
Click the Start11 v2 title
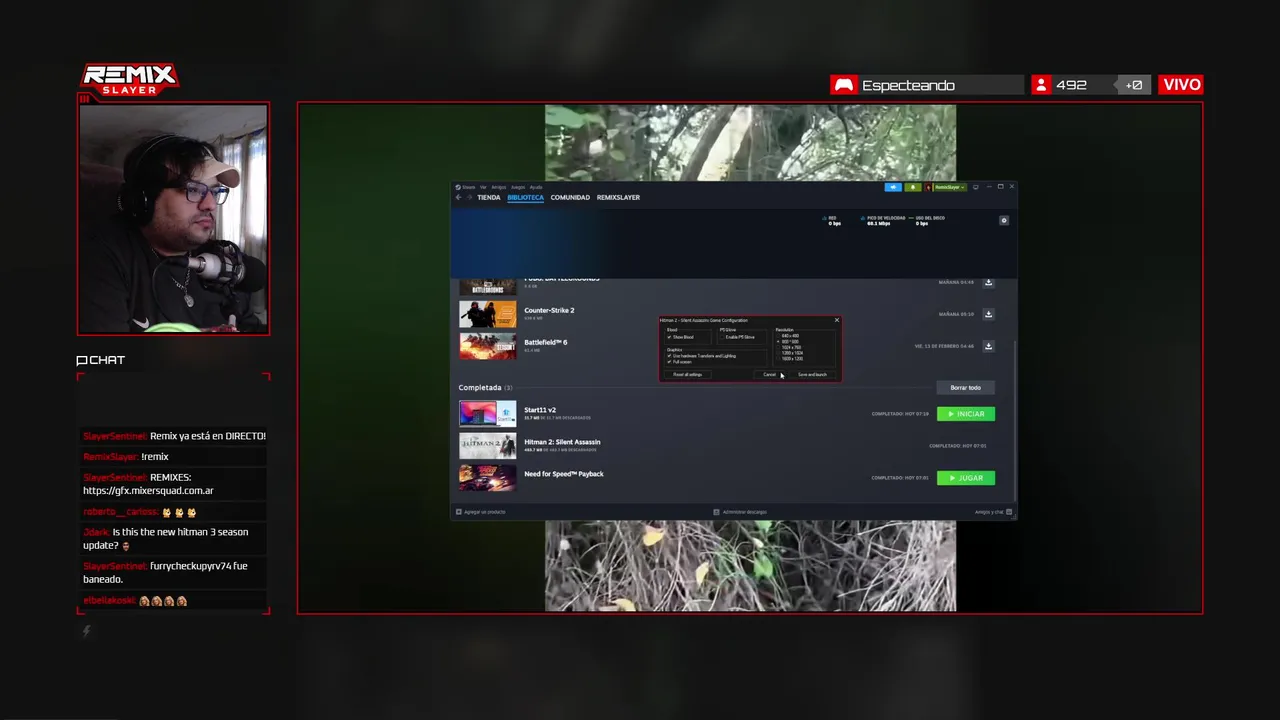(x=540, y=410)
